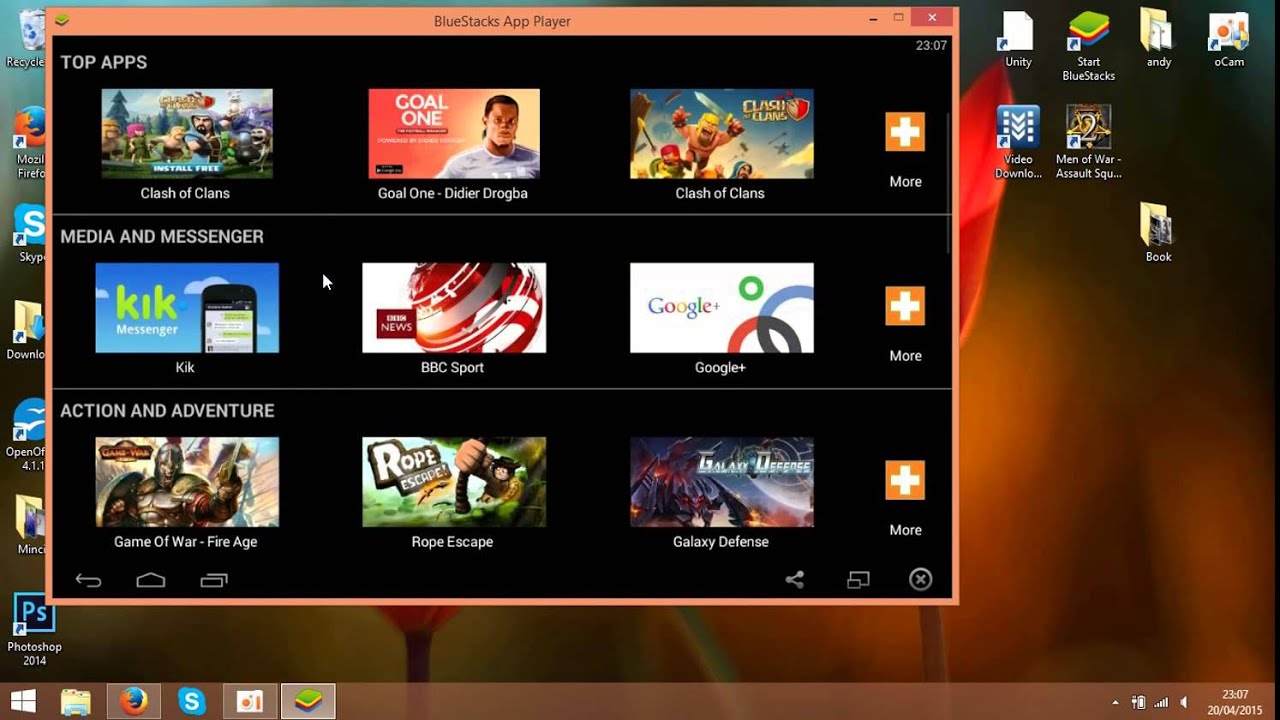
Task: Click the ACTION AND ADVENTURE section heading
Action: 167,411
